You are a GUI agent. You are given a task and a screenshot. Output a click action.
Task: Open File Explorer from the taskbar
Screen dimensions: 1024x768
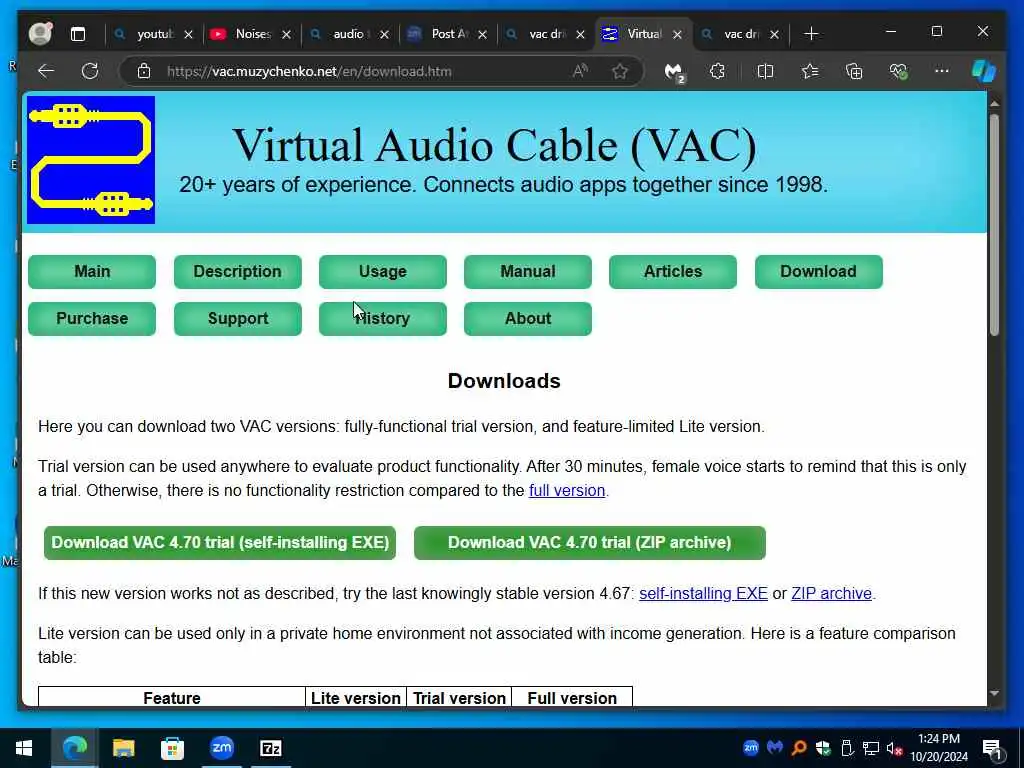pos(123,748)
